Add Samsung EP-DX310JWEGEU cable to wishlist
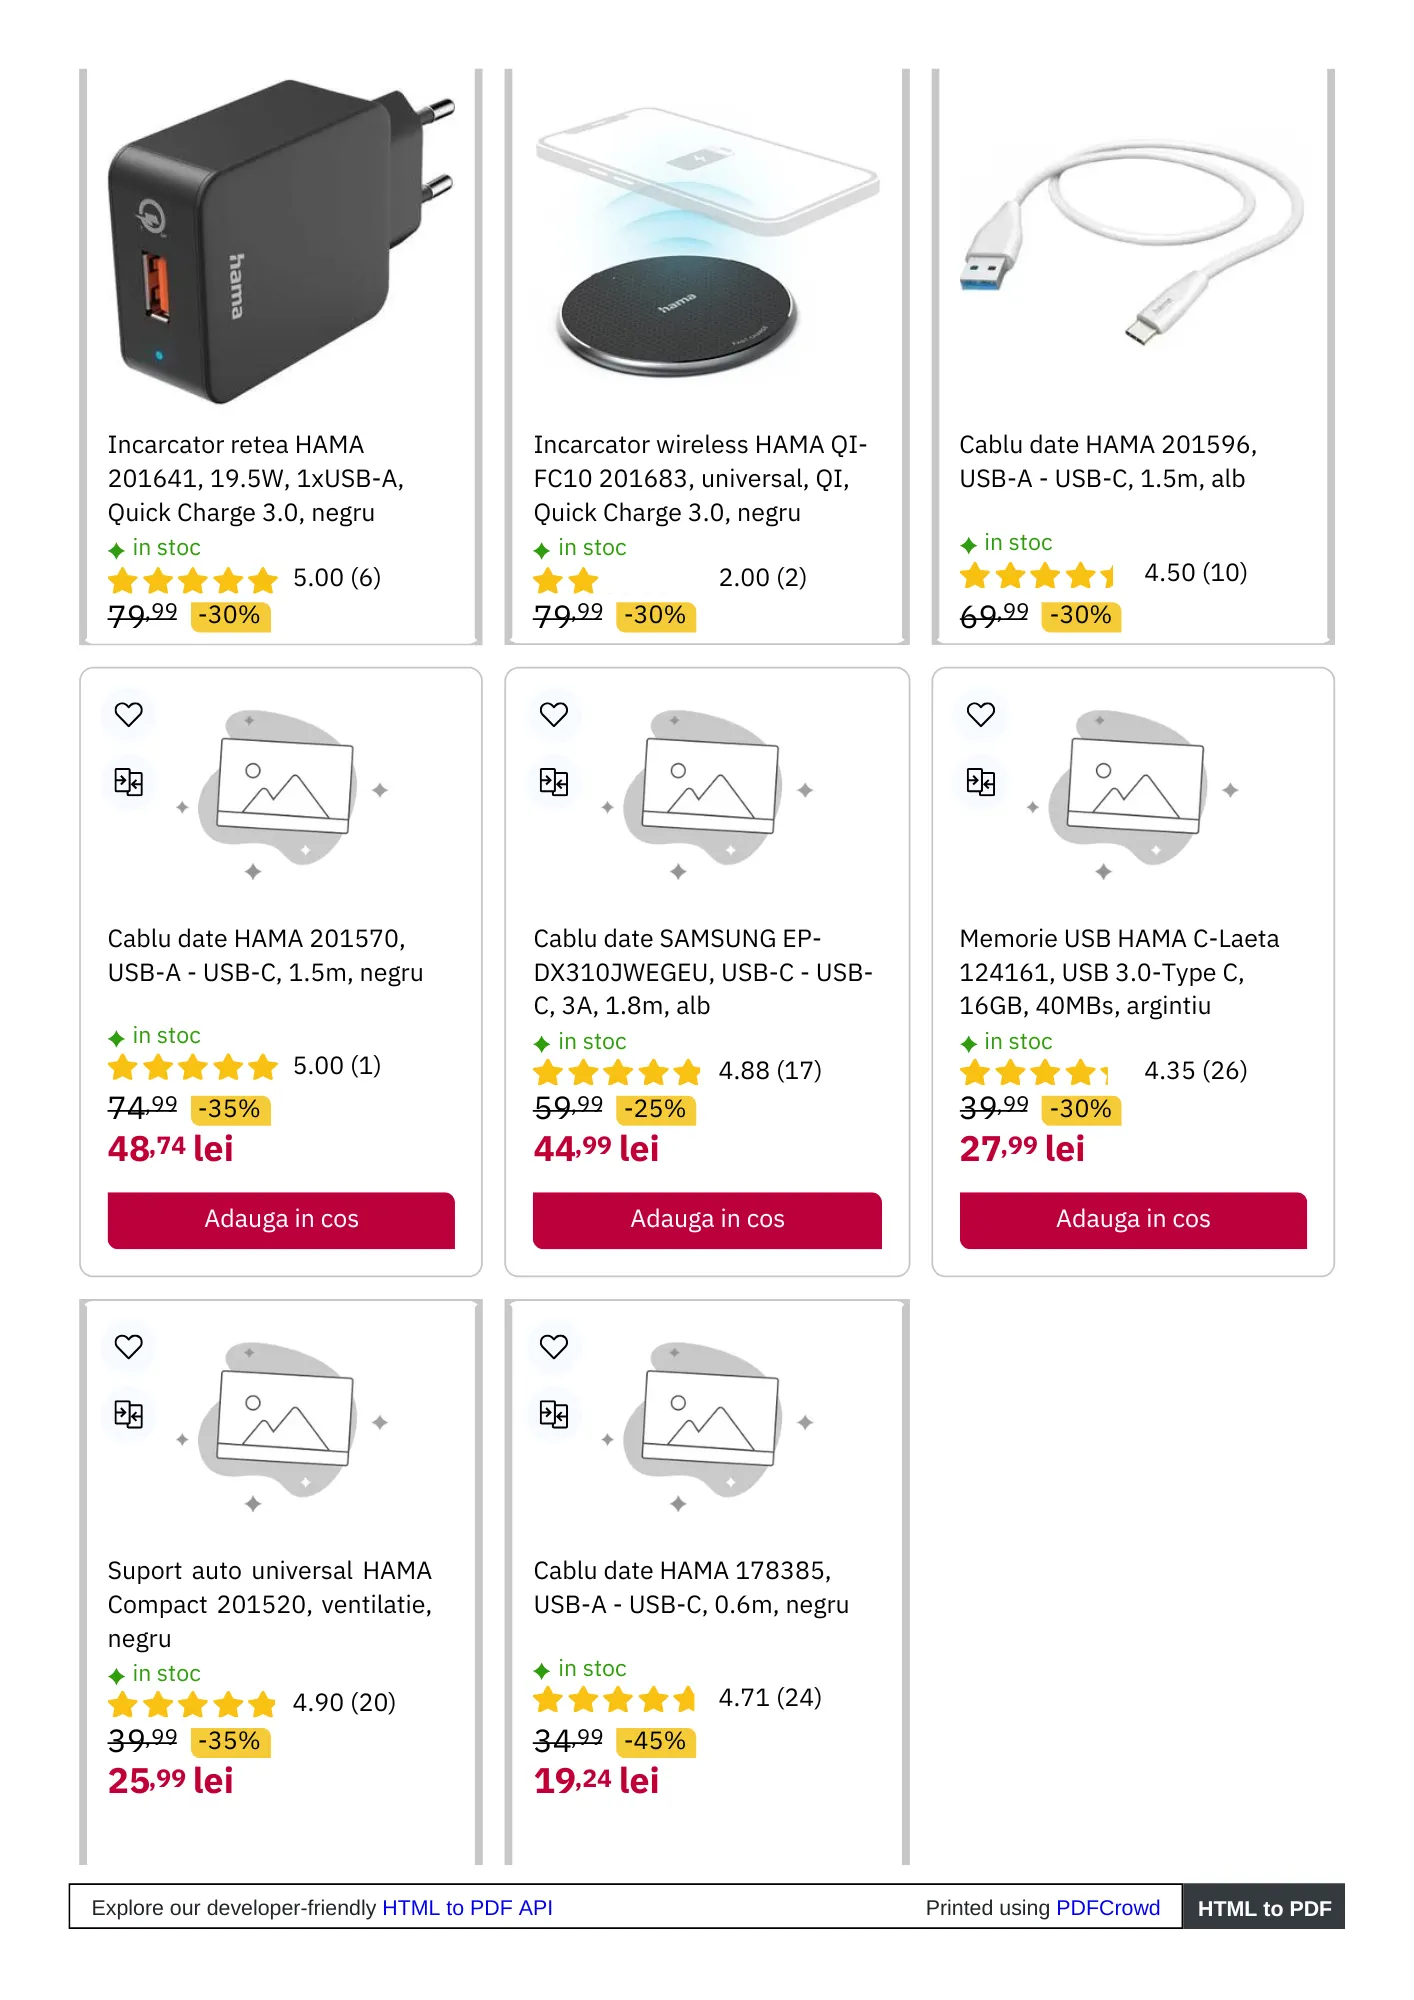Screen dimensions: 1414x2000 coord(554,714)
